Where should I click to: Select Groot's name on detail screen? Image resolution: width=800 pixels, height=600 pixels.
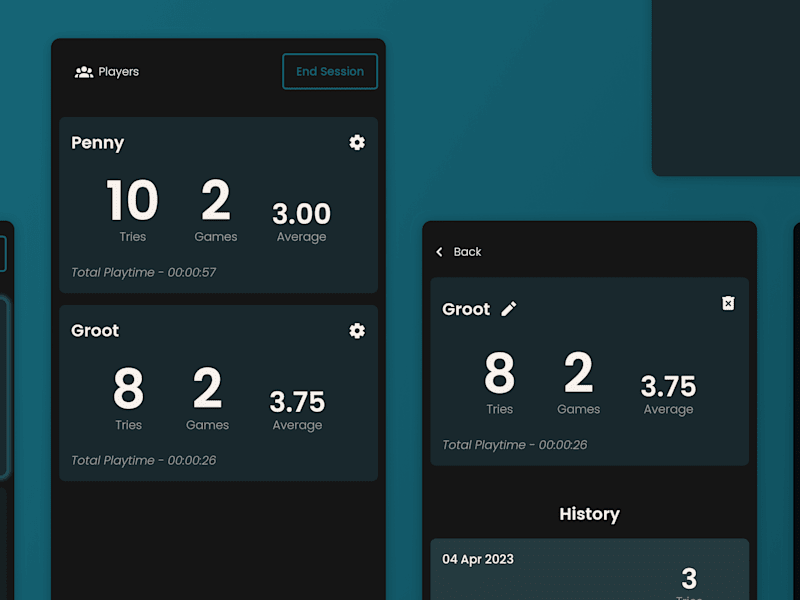pyautogui.click(x=466, y=309)
